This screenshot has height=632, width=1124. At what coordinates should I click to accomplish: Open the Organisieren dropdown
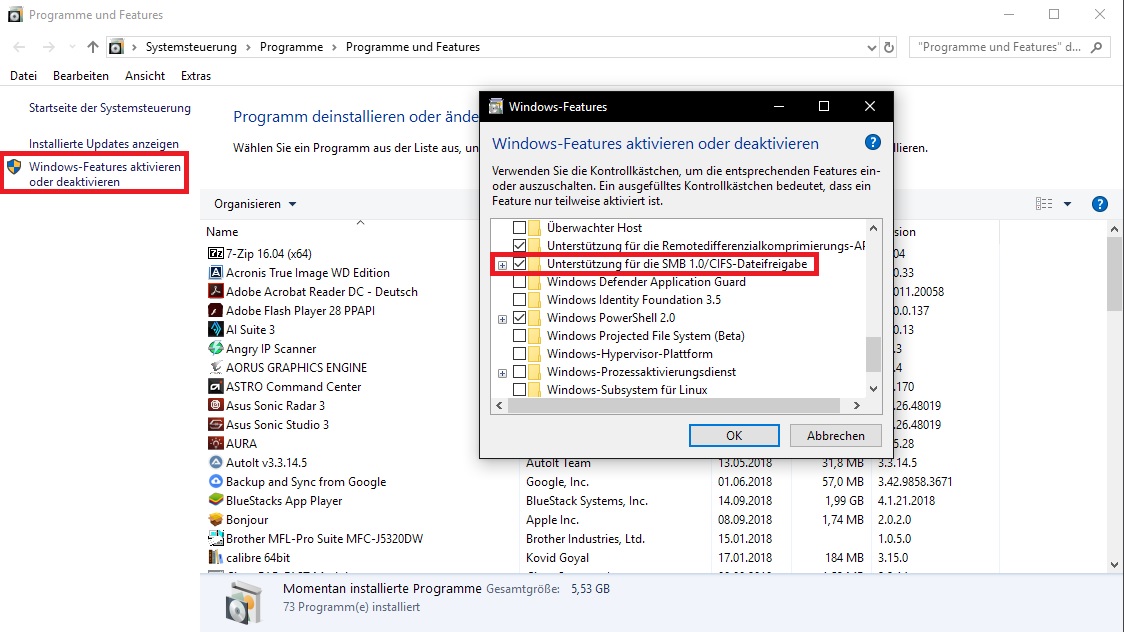coord(255,204)
